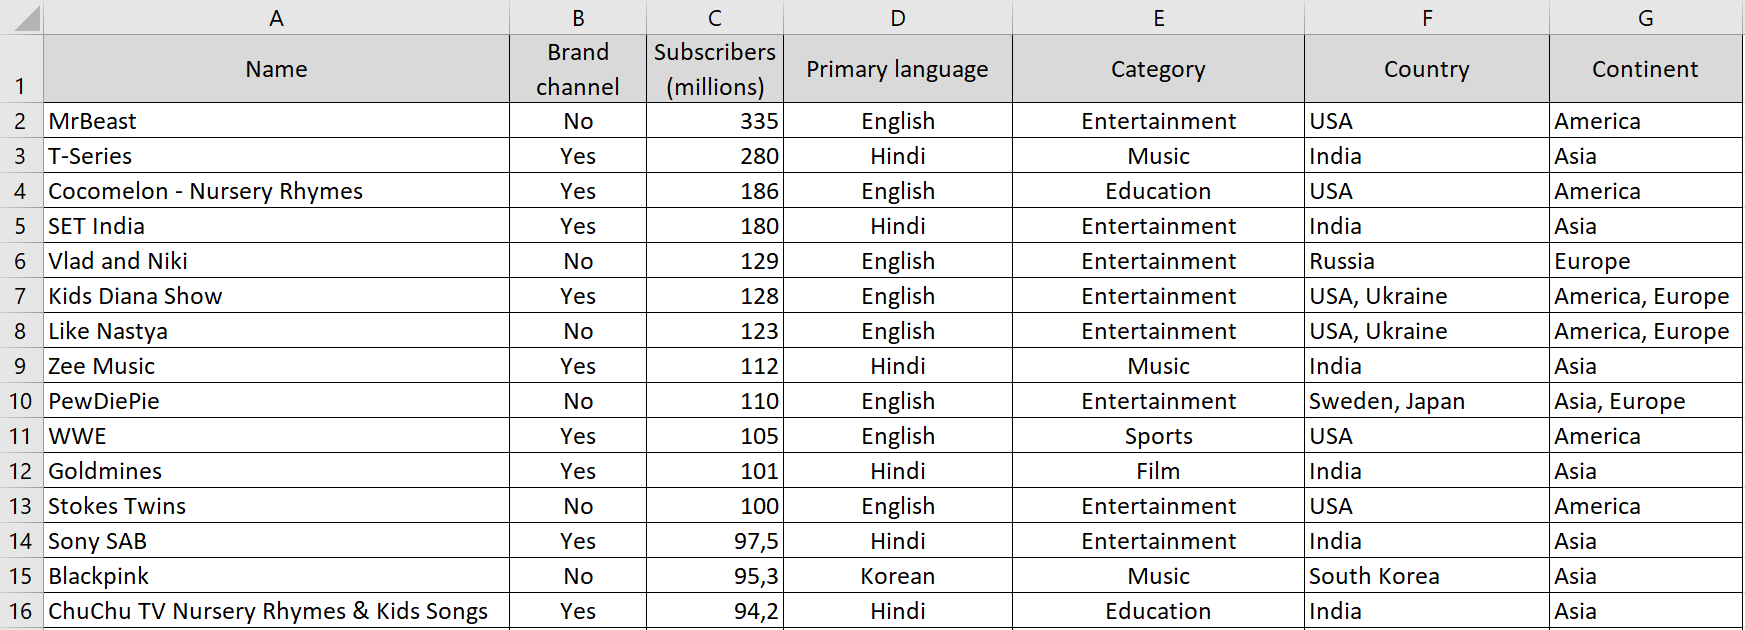
Task: Click the MrBeast name cell
Action: pos(276,121)
